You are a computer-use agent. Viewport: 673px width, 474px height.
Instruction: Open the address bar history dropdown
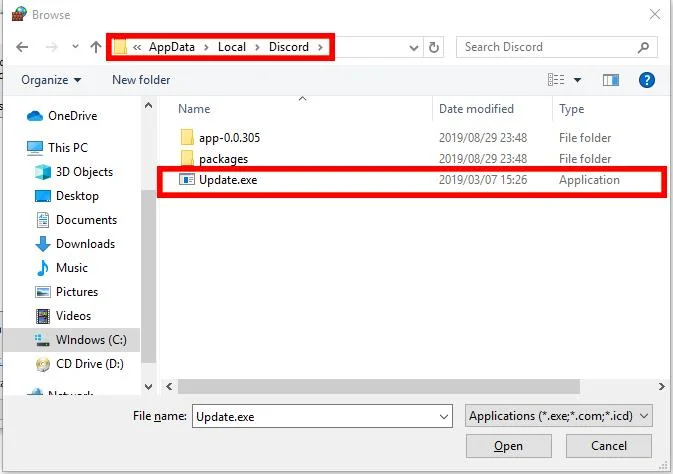click(x=413, y=47)
